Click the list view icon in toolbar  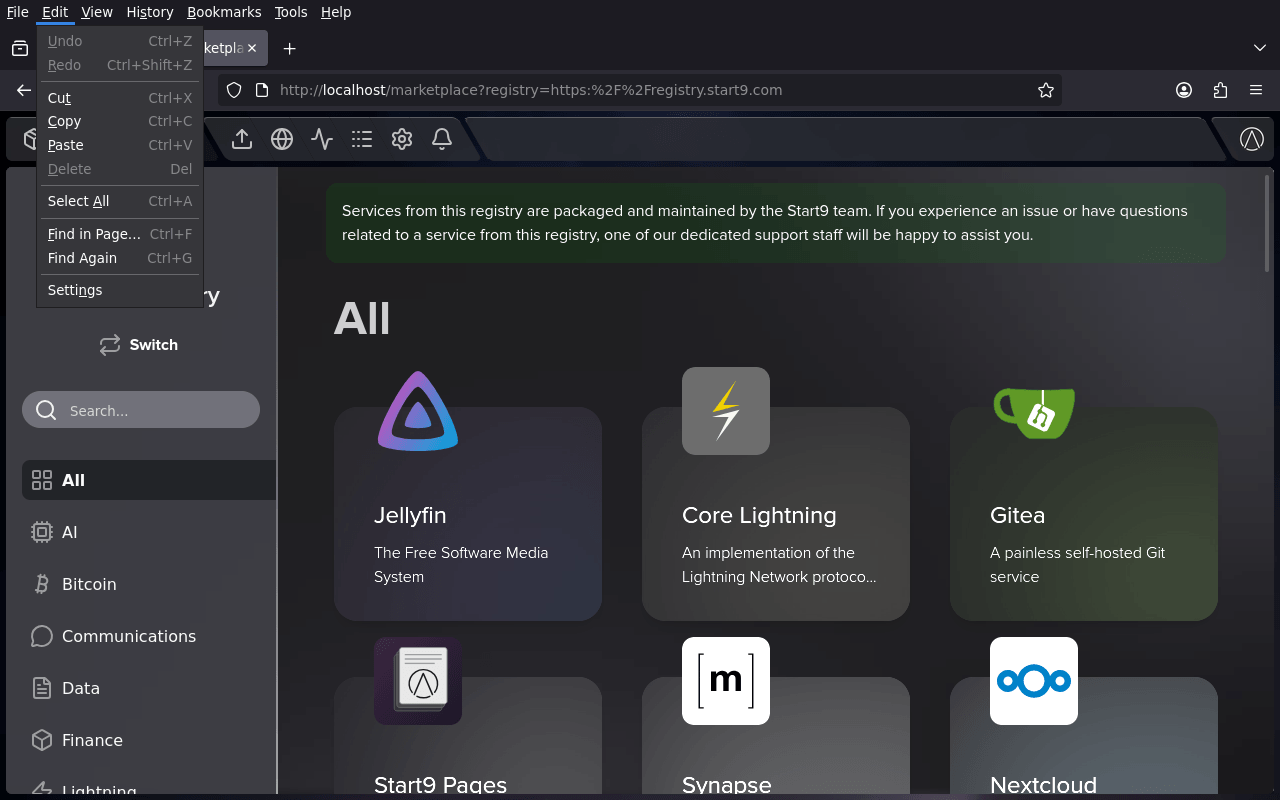click(x=362, y=139)
